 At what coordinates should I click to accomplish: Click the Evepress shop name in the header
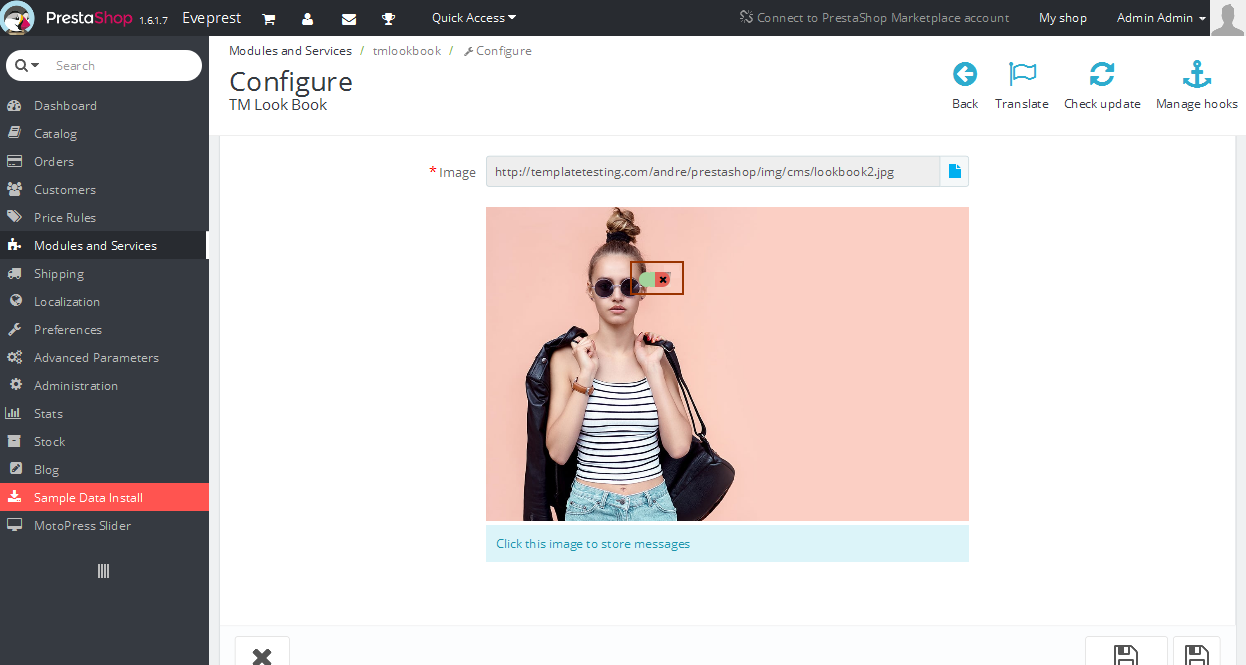[212, 18]
